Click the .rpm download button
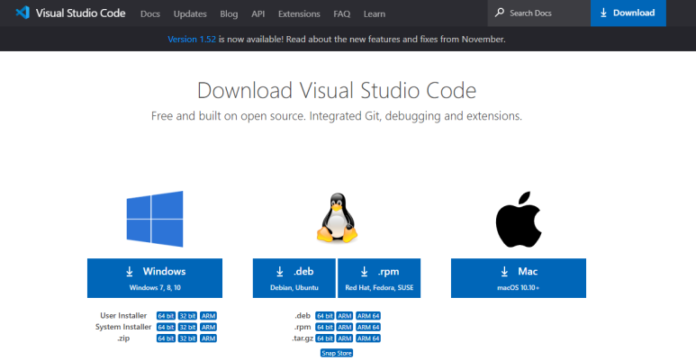The height and width of the screenshot is (361, 696). (379, 278)
